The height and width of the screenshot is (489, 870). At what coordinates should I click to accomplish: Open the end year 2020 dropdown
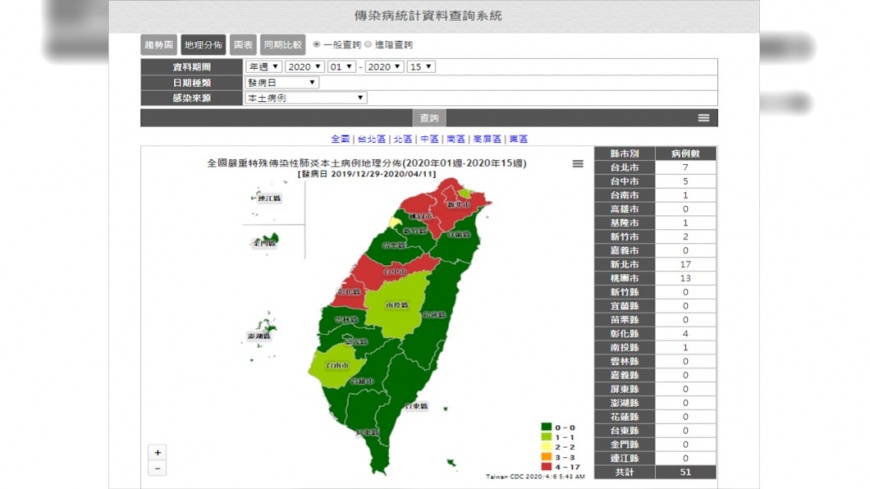[x=384, y=67]
